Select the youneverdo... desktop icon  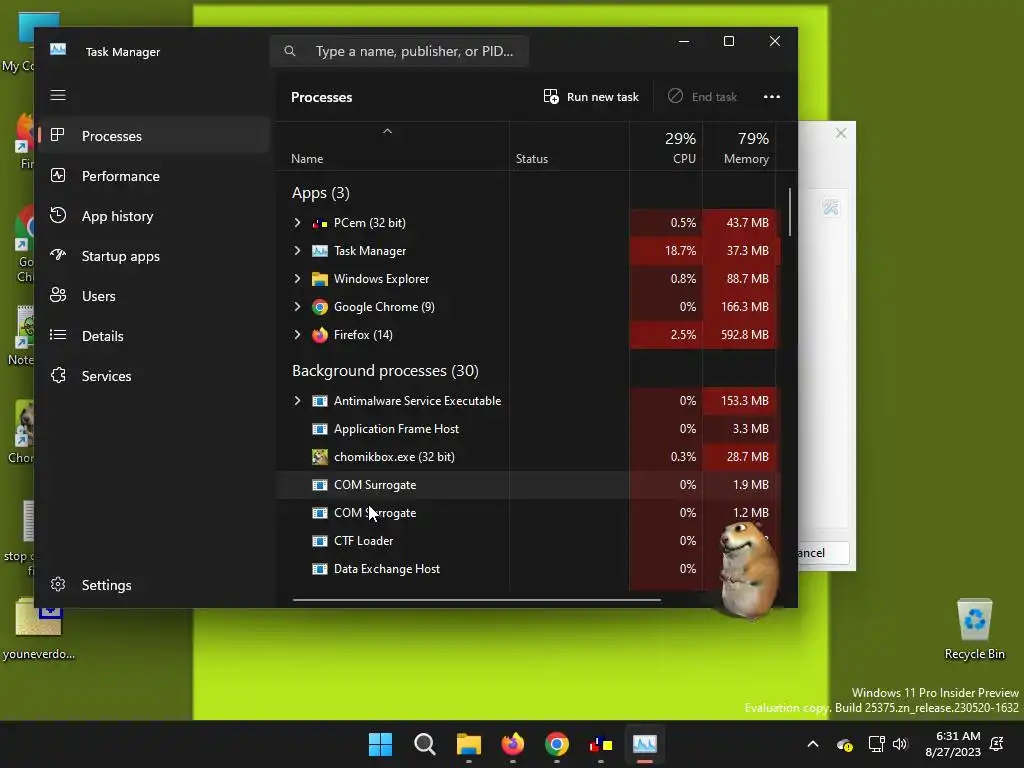pyautogui.click(x=39, y=629)
